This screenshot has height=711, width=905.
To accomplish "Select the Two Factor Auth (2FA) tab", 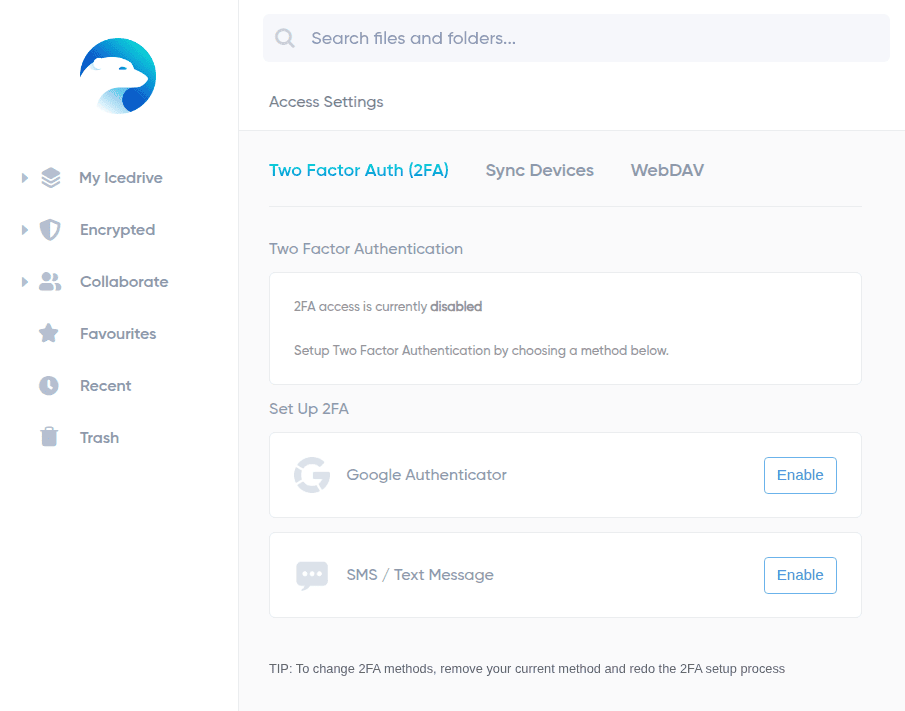I will pos(359,170).
